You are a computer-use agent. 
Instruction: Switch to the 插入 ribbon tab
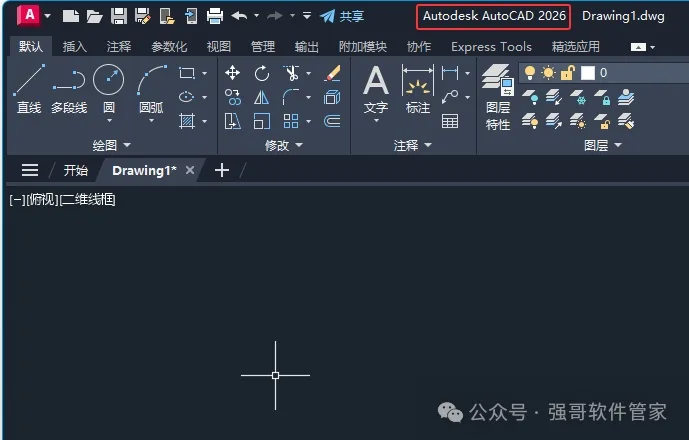tap(74, 47)
